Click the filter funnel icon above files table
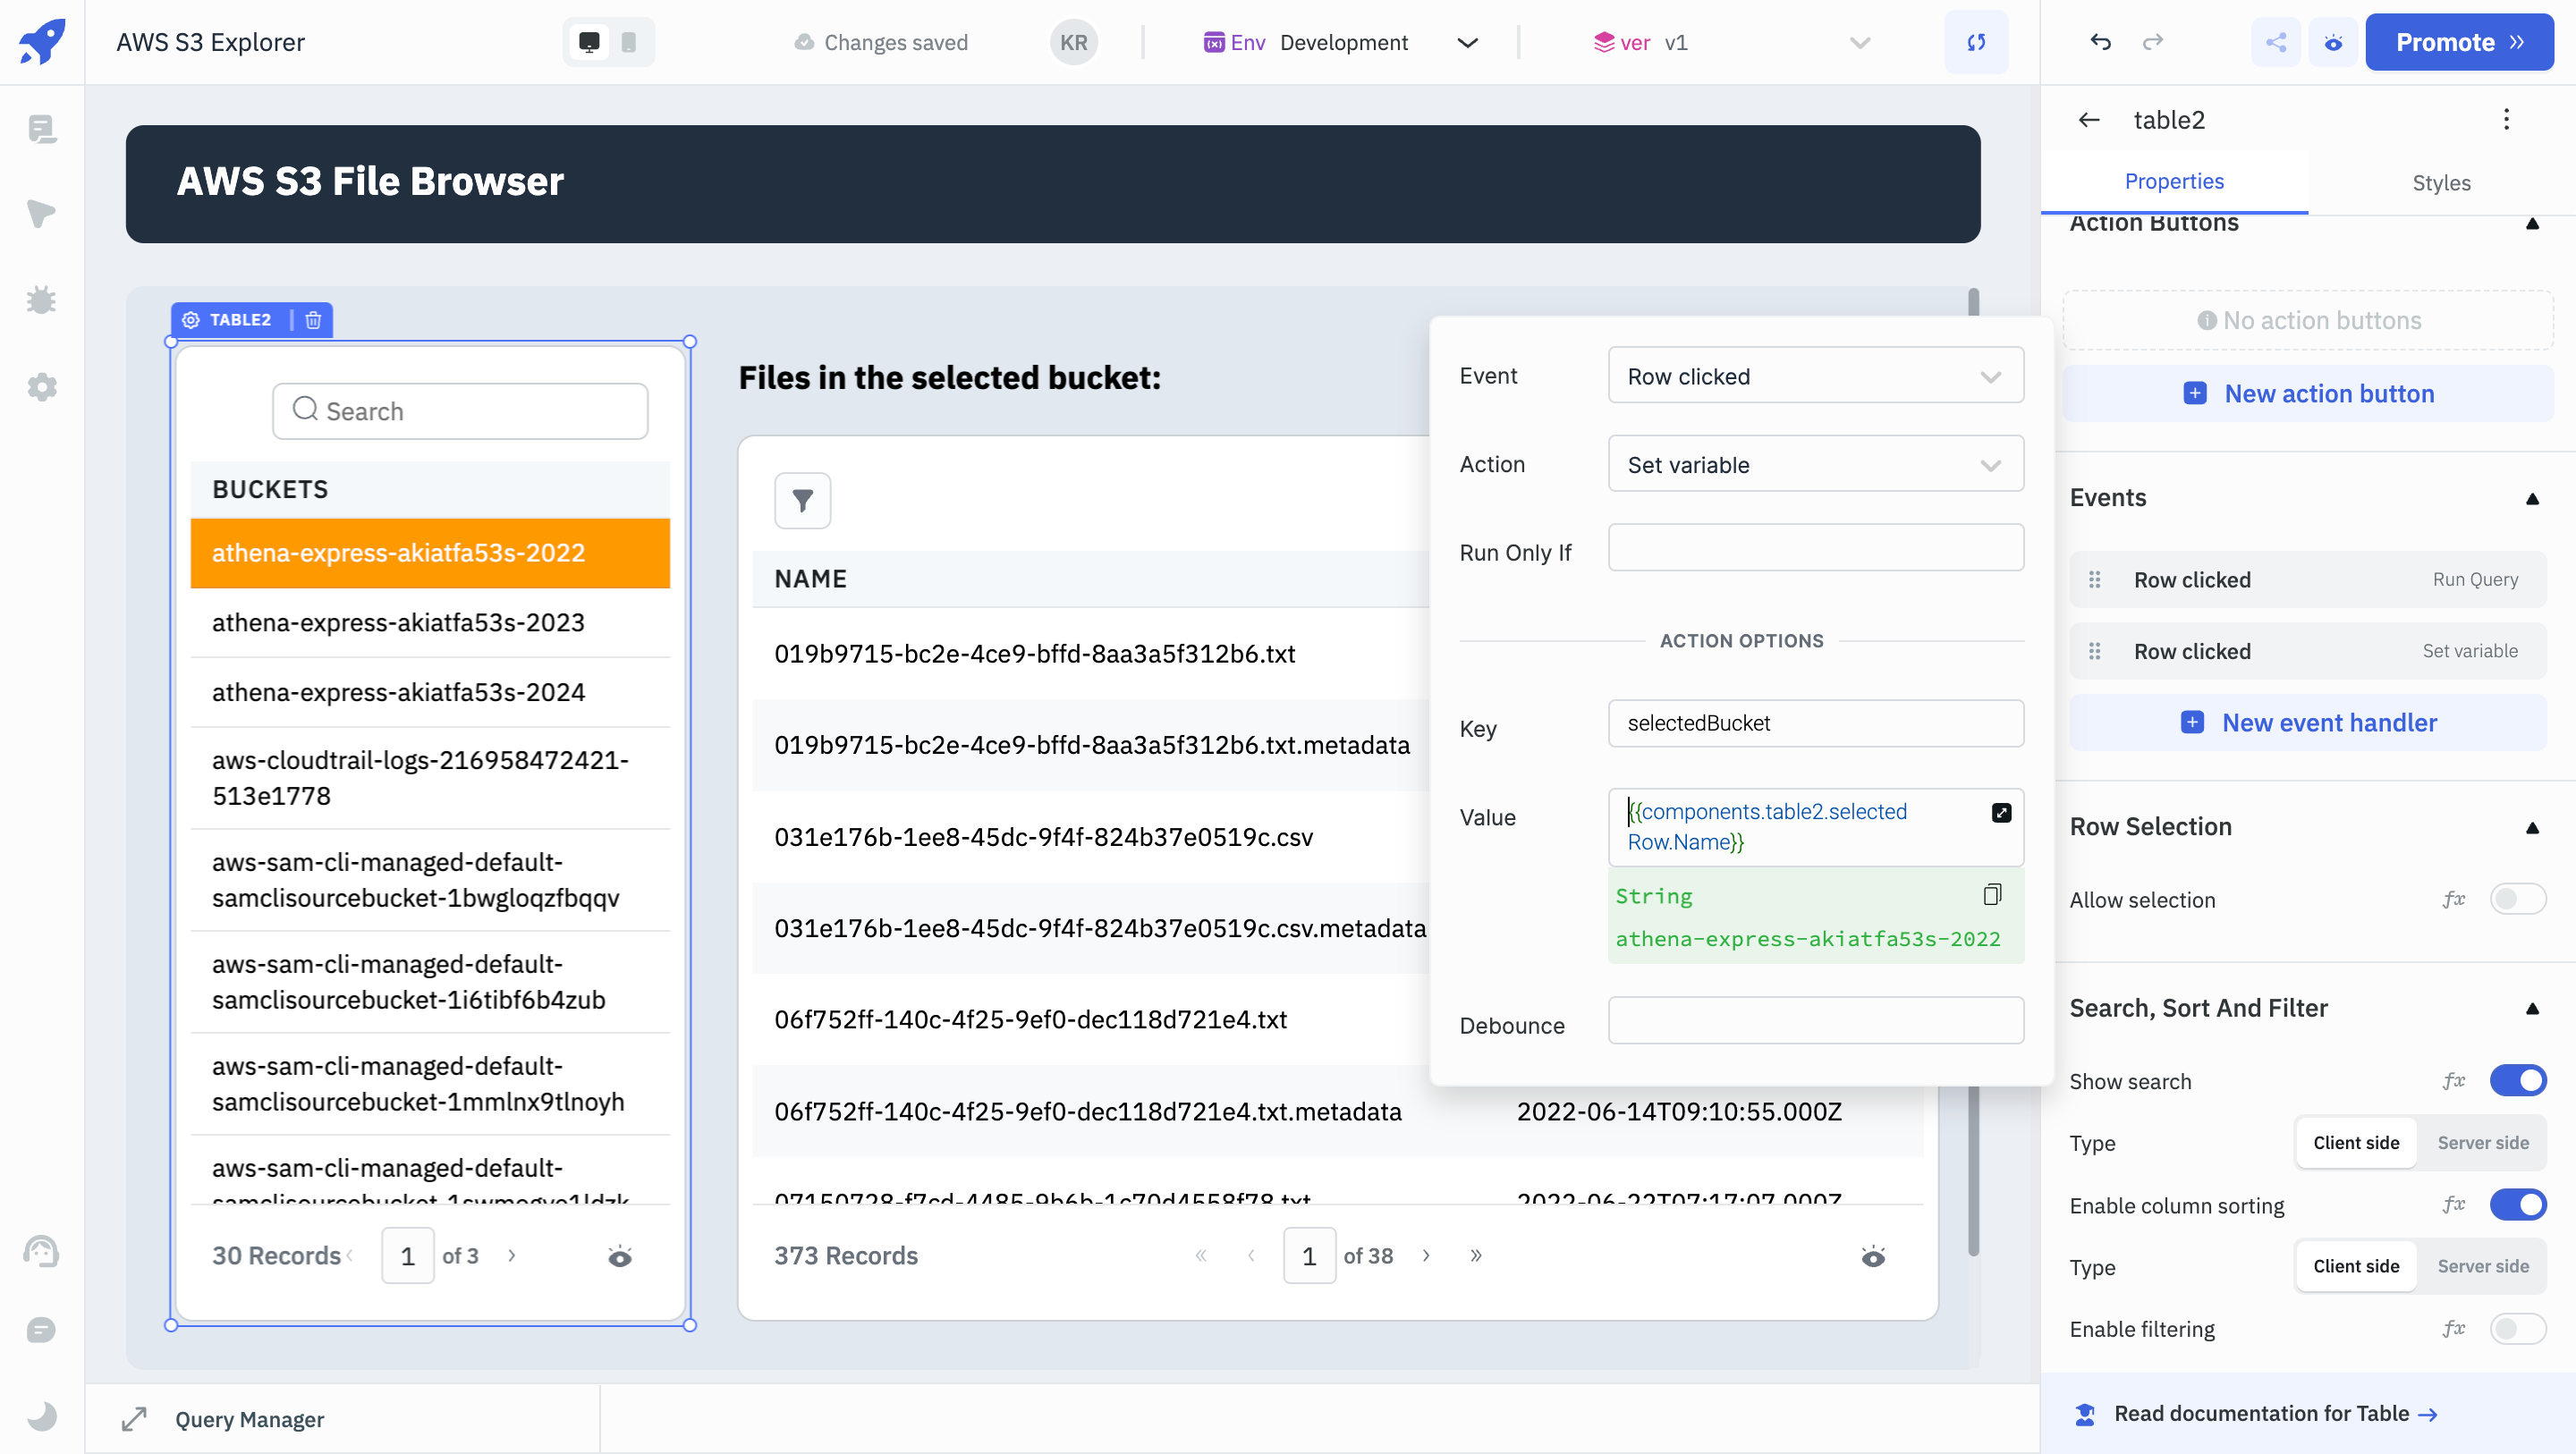The image size is (2576, 1454). pos(802,500)
